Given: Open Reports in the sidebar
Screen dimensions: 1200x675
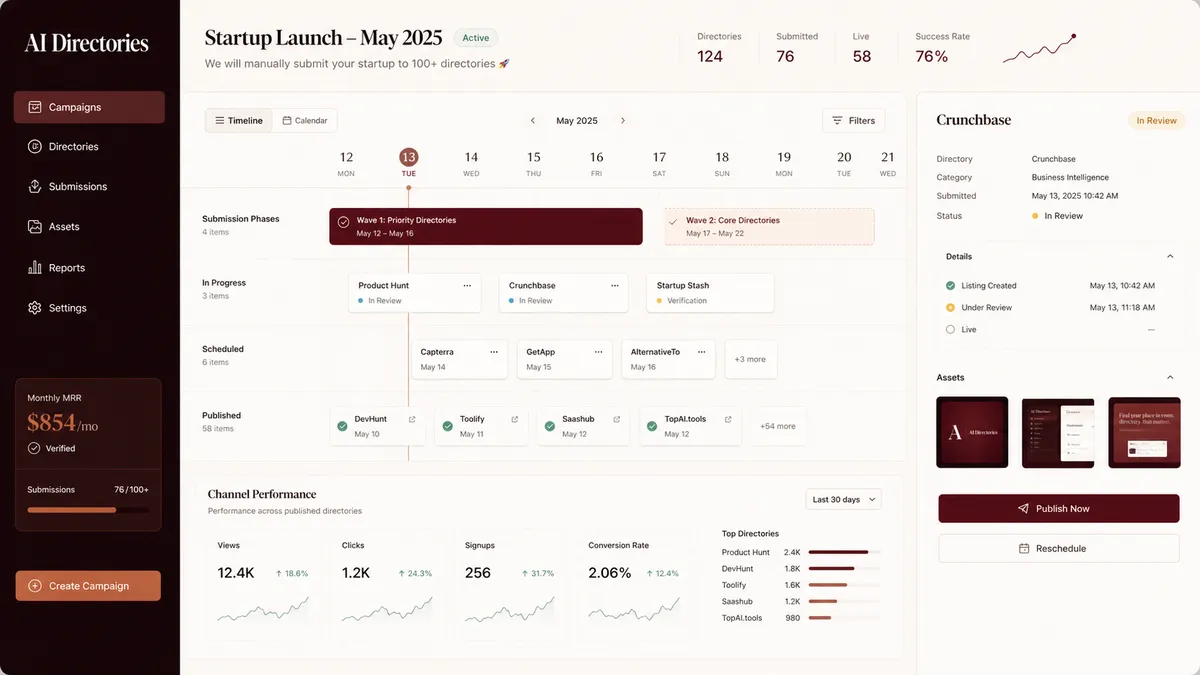Looking at the screenshot, I should click(x=89, y=267).
